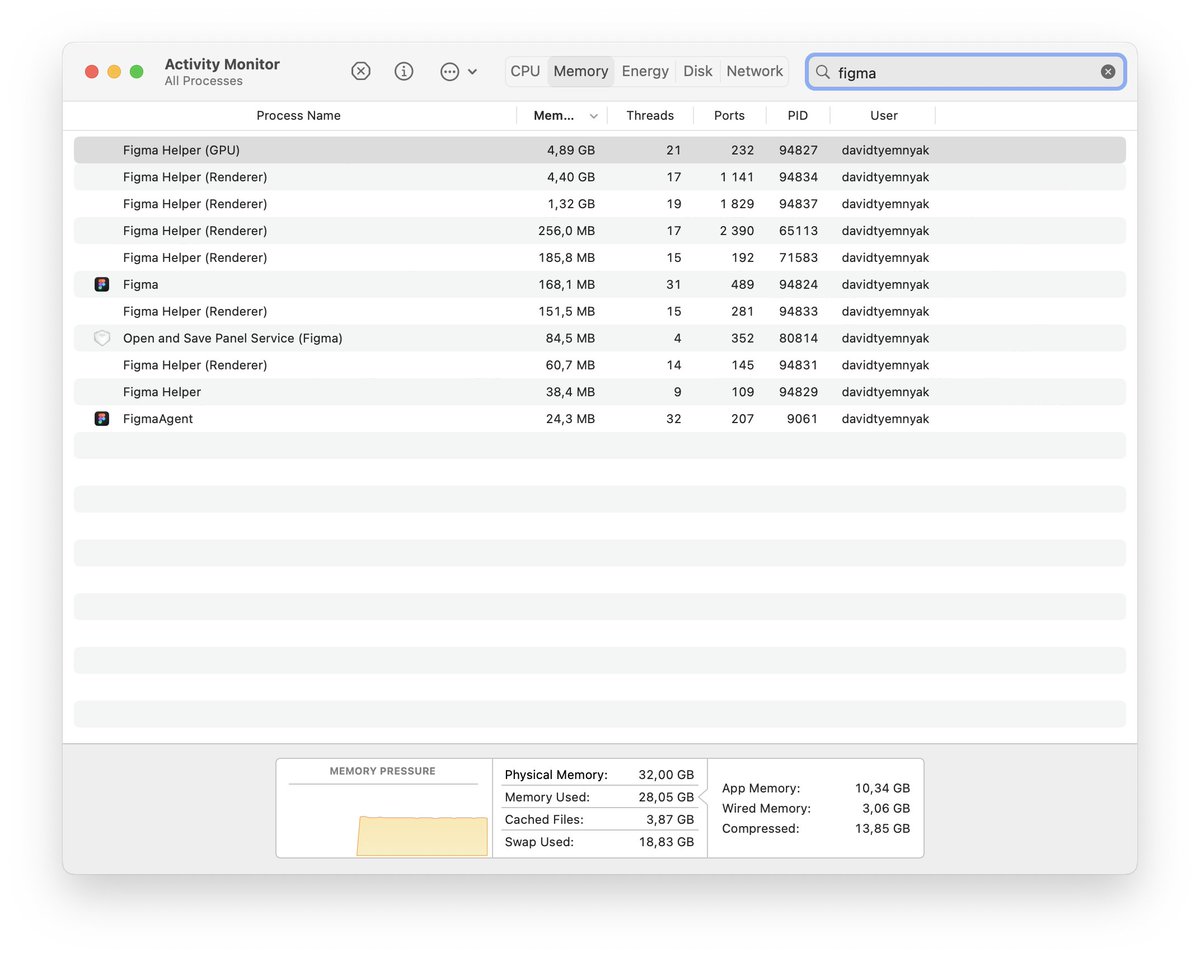Click the Swap Used 18,83 GB entry
This screenshot has width=1200, height=957.
click(x=599, y=842)
